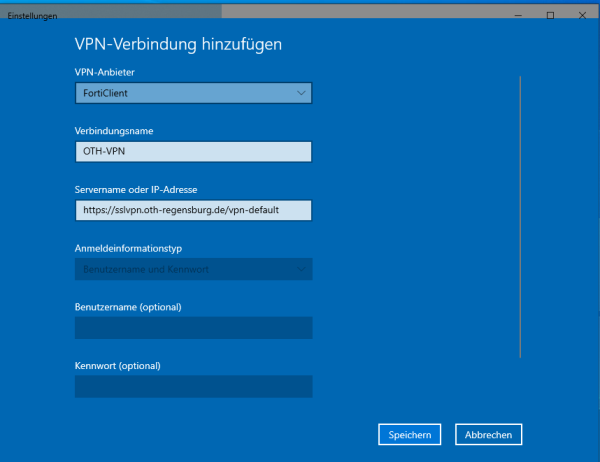The width and height of the screenshot is (600, 462).
Task: Click the Benutzername (optional) label
Action: tap(128, 307)
